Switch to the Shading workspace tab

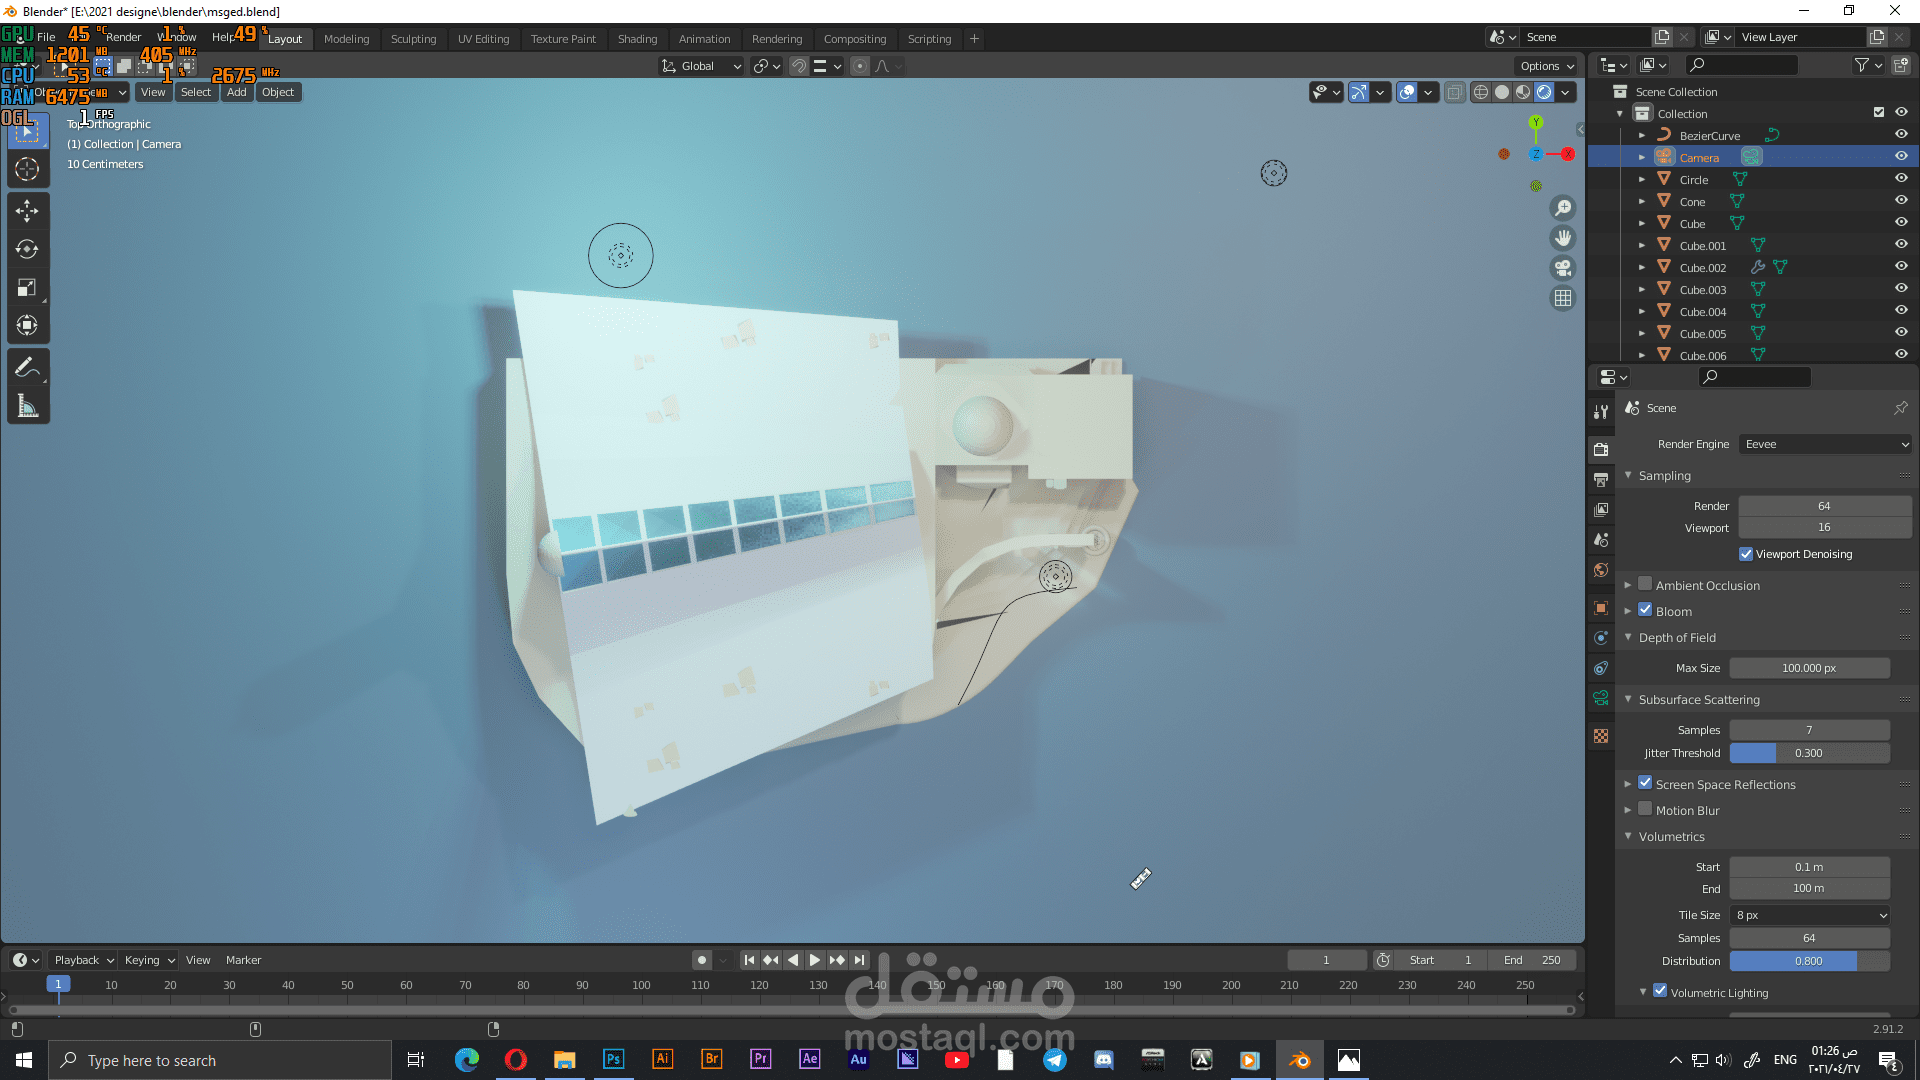[x=637, y=39]
